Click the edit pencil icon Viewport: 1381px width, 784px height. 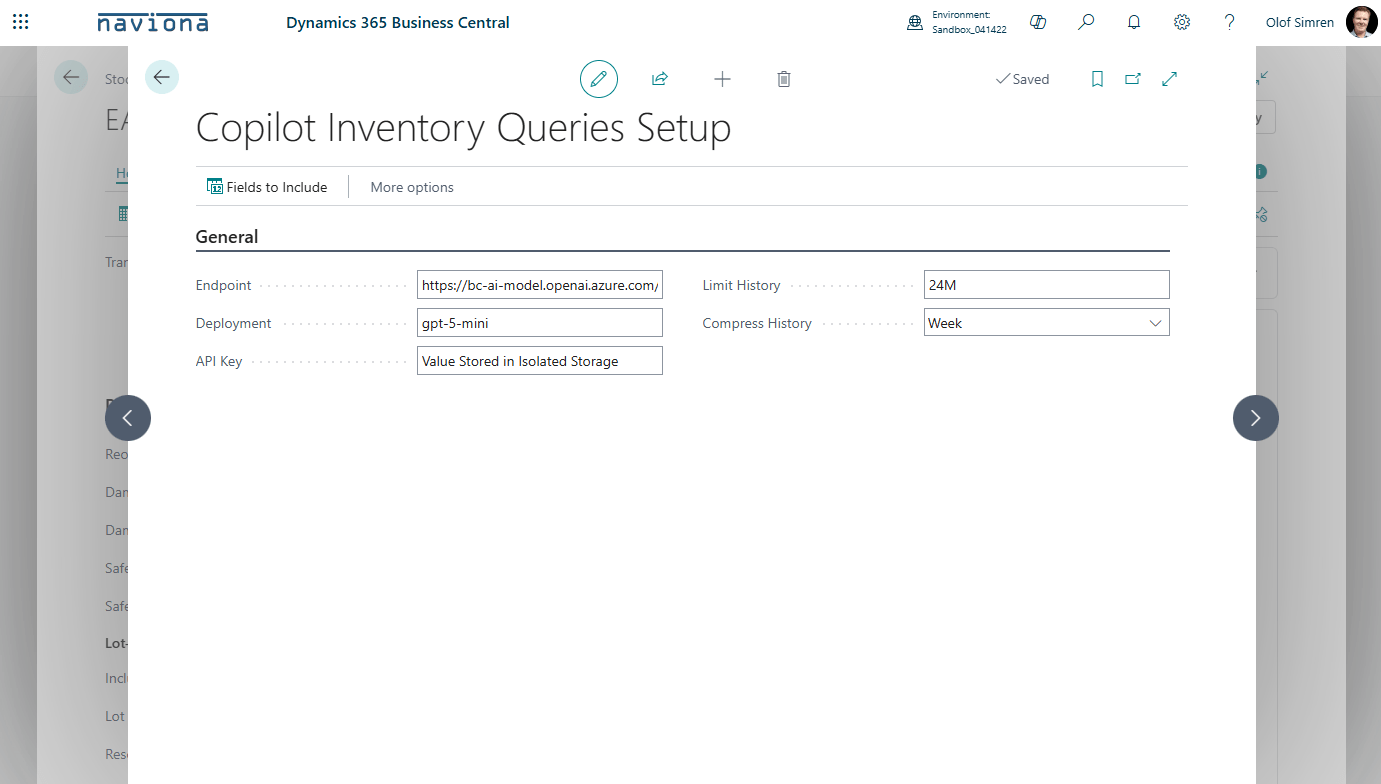599,79
